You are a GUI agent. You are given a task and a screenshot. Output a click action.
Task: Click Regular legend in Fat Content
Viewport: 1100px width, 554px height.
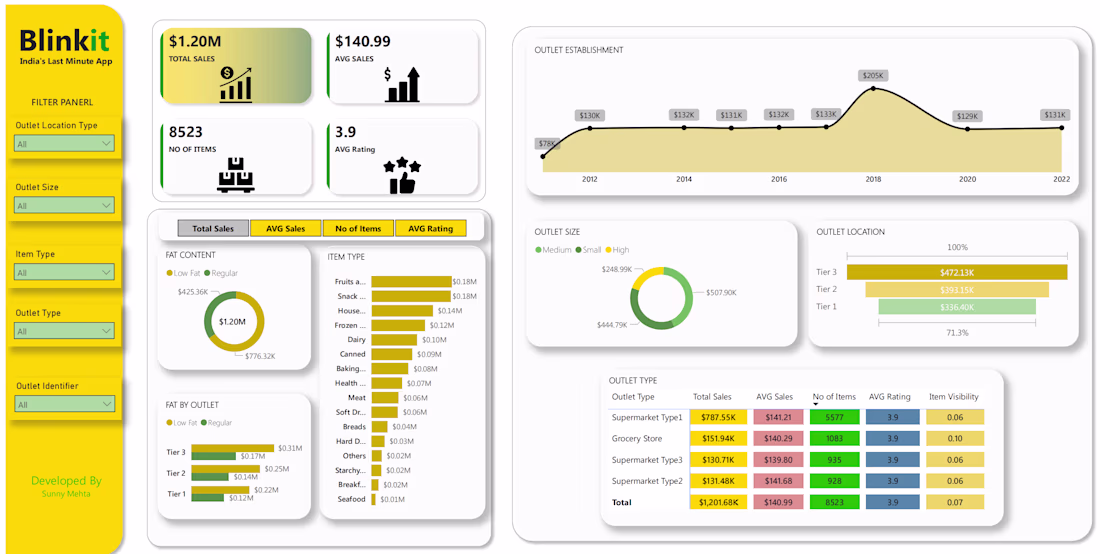click(220, 273)
